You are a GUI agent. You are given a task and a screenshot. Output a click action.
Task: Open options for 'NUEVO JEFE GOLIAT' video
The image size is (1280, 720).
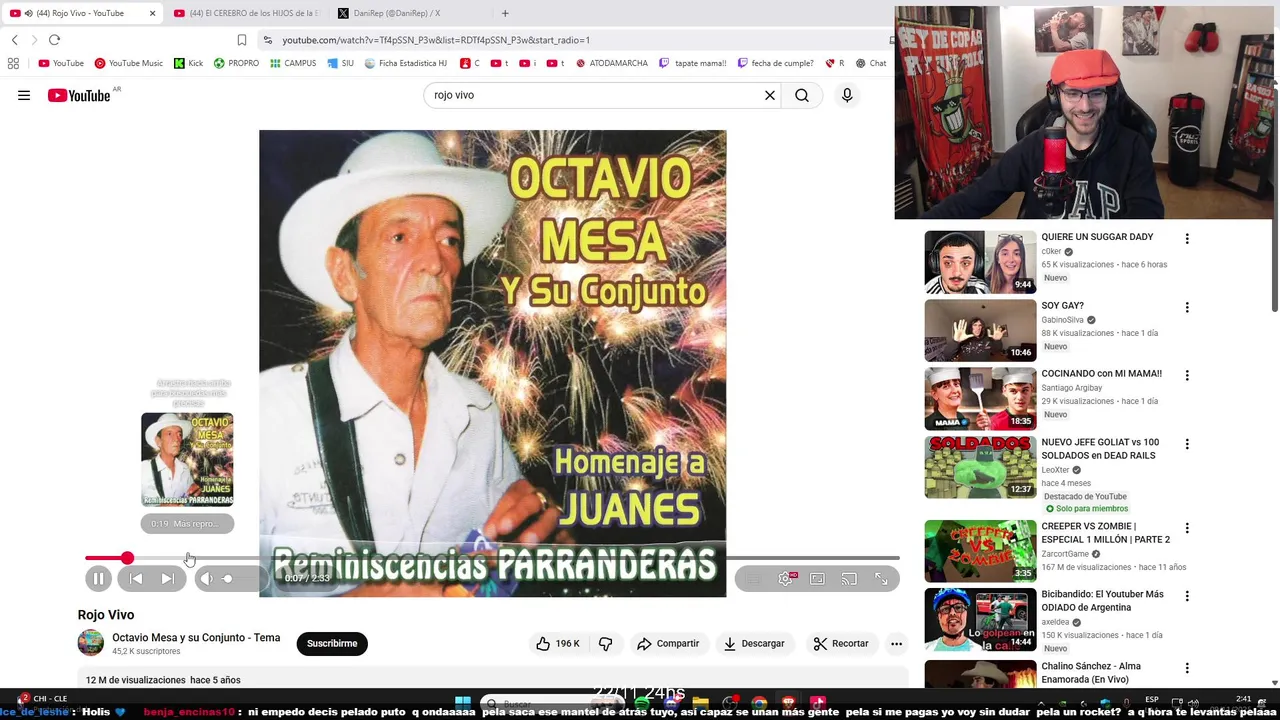coord(1187,444)
